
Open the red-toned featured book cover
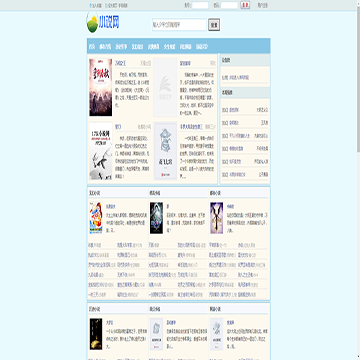(101, 87)
